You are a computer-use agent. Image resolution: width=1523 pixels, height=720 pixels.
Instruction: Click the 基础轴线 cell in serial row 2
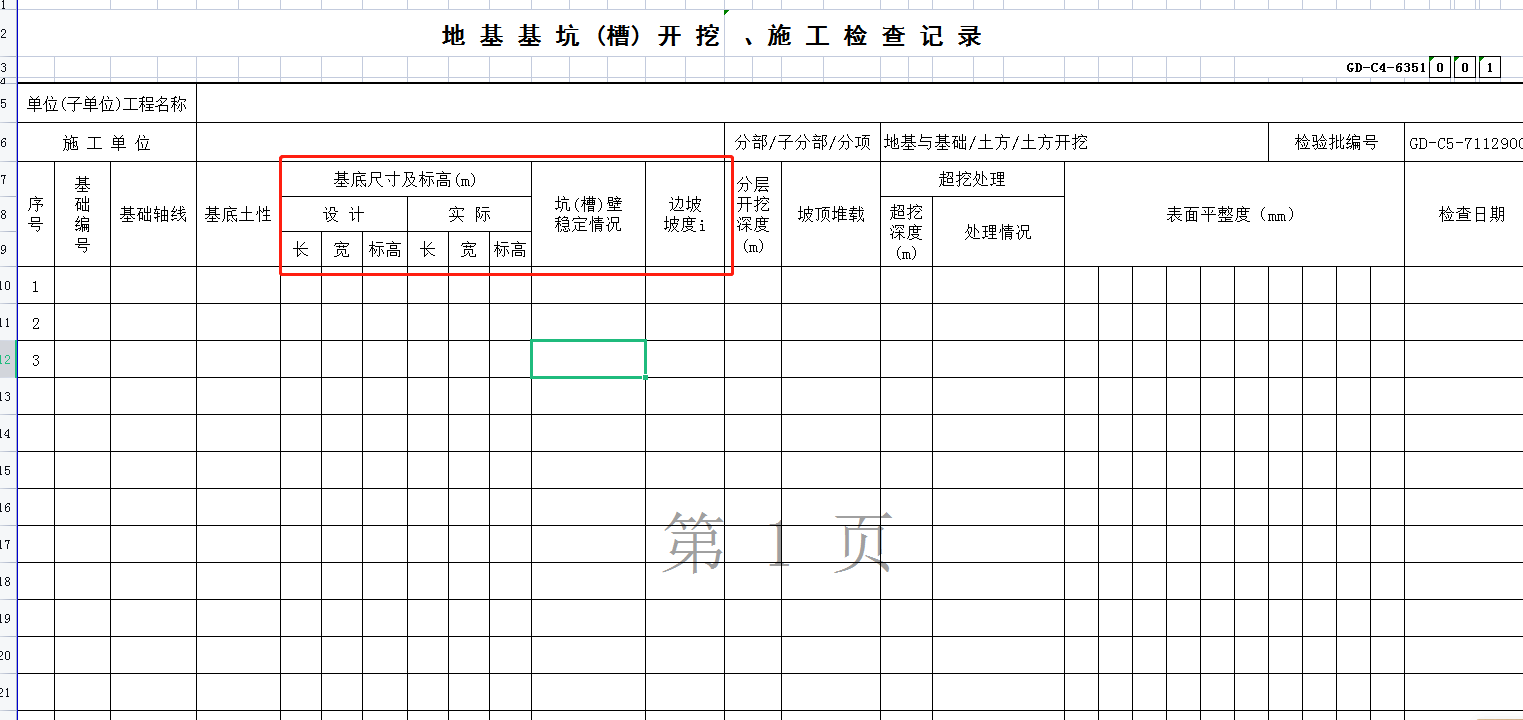pos(153,323)
